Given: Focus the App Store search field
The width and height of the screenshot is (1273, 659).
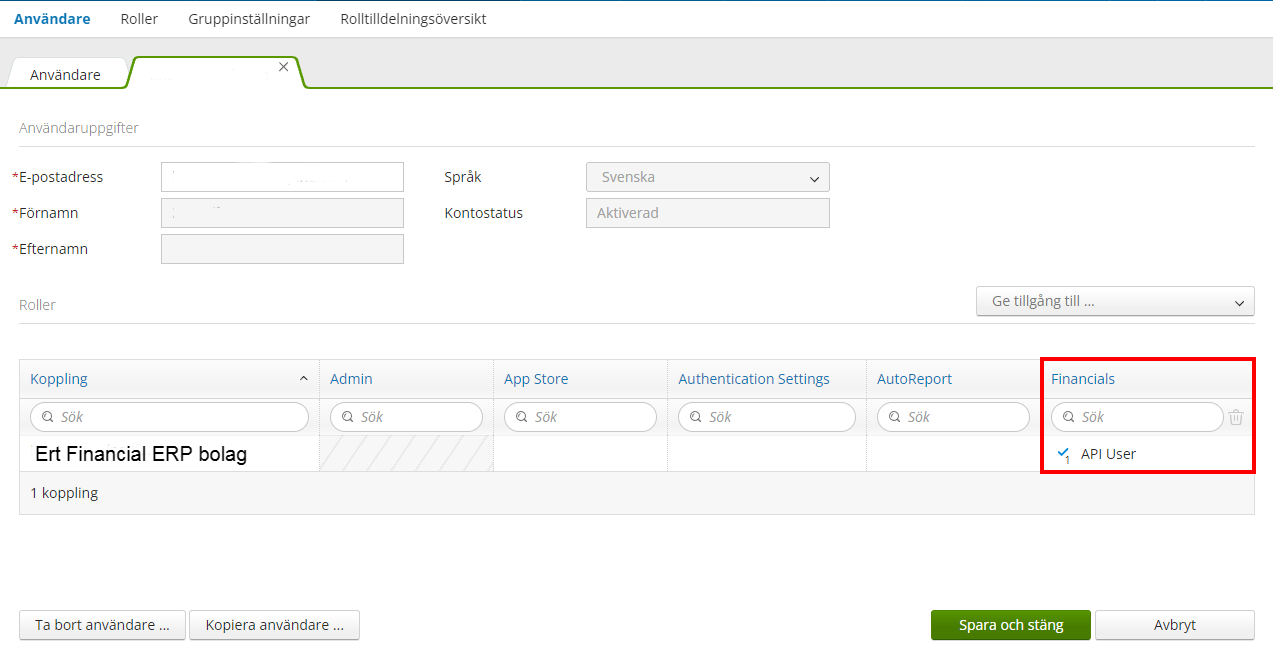Looking at the screenshot, I should [x=590, y=417].
